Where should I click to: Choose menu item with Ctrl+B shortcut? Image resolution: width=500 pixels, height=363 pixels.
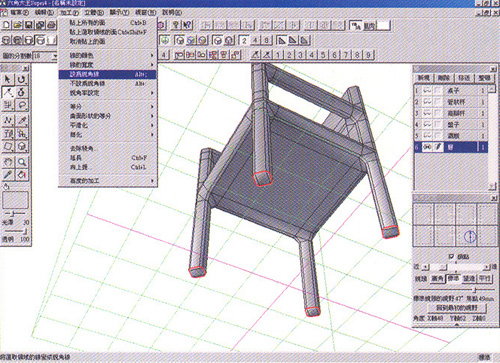(x=107, y=23)
